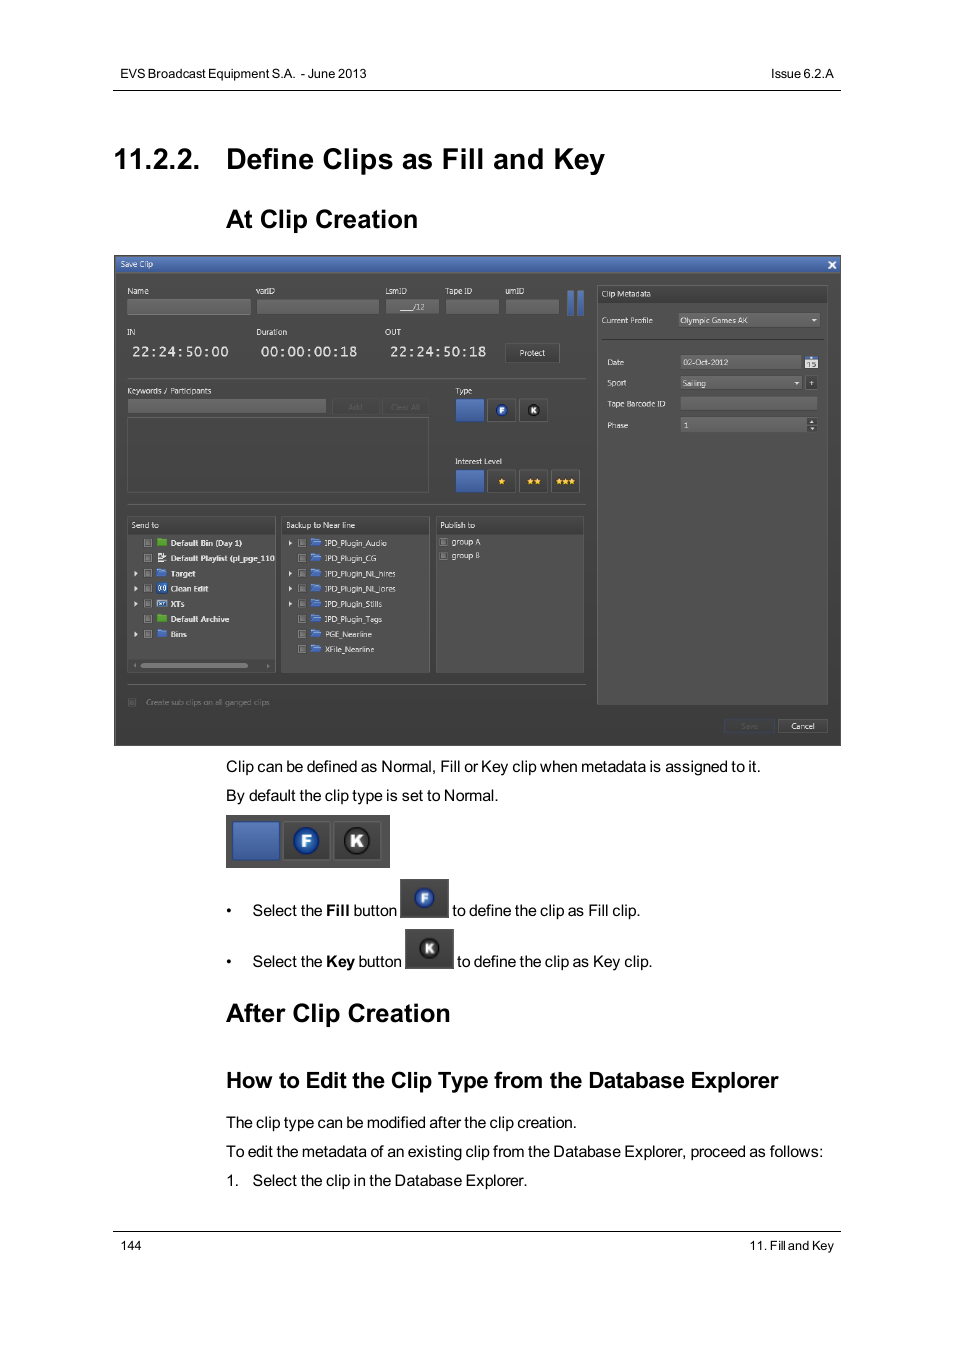Increase the Phase value with up arrow
Screen dimensions: 954x1350
coord(812,421)
